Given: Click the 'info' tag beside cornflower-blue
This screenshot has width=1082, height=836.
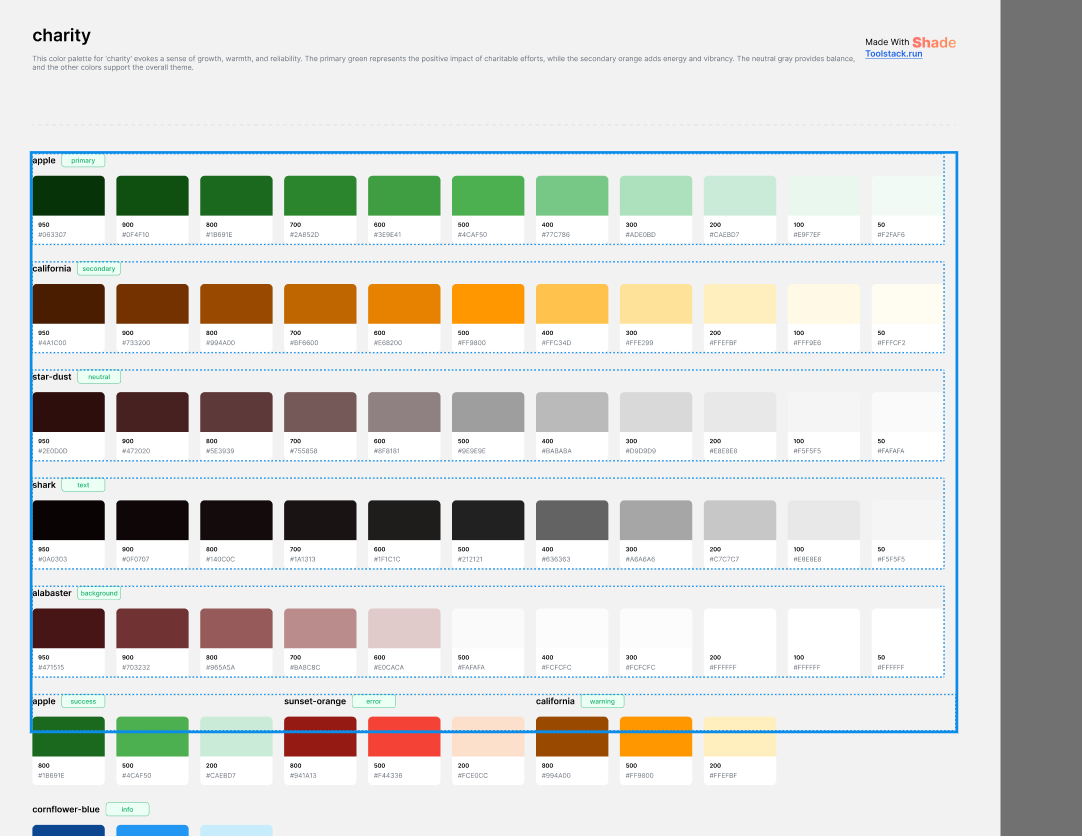Looking at the screenshot, I should tap(127, 810).
